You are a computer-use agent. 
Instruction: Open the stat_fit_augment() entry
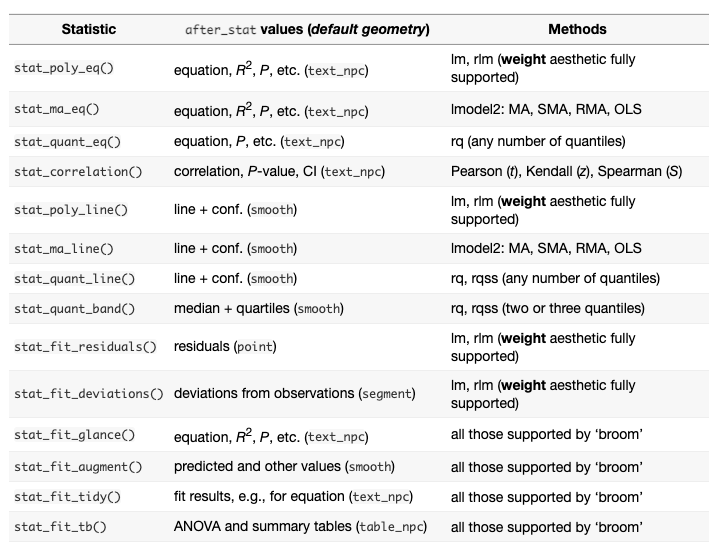coord(78,467)
